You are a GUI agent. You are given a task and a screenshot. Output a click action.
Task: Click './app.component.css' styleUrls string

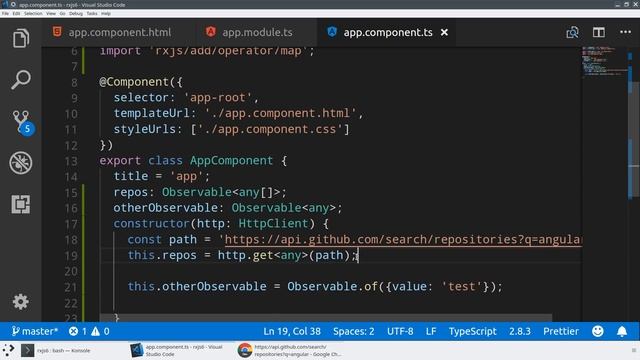point(270,129)
